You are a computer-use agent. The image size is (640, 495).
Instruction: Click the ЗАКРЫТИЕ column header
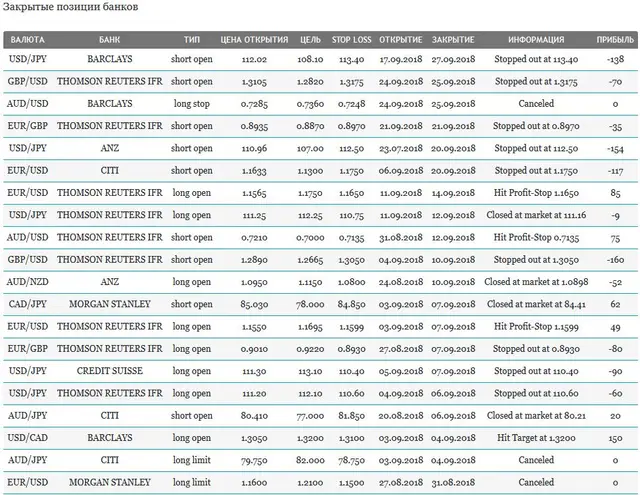[x=453, y=40]
